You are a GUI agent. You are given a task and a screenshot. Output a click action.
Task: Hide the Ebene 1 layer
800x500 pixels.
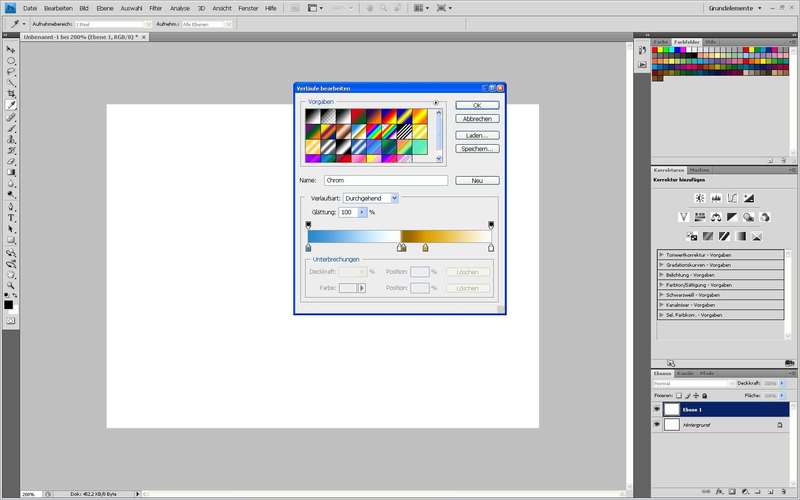657,409
